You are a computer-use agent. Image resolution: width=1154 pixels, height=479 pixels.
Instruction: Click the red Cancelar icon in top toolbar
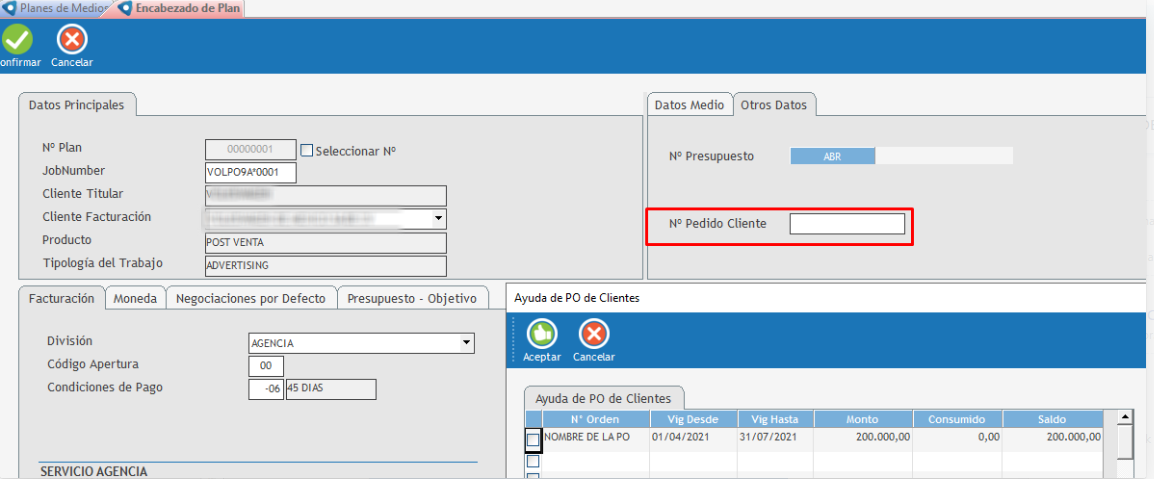pos(72,39)
